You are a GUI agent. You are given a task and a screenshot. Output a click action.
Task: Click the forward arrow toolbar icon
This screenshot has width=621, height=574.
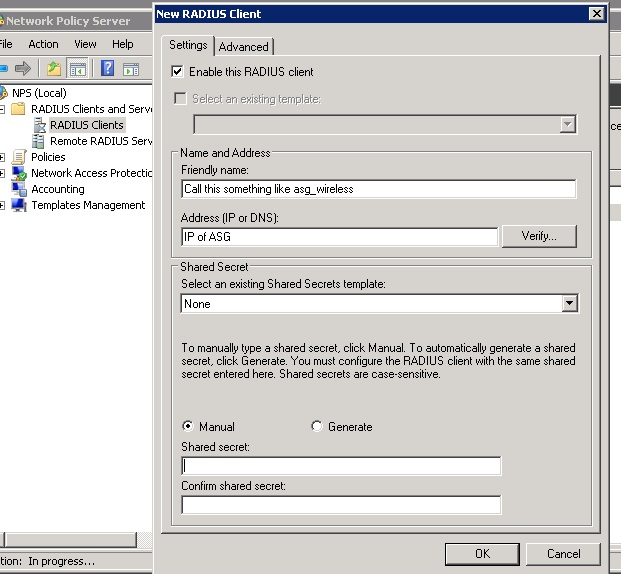pos(23,69)
